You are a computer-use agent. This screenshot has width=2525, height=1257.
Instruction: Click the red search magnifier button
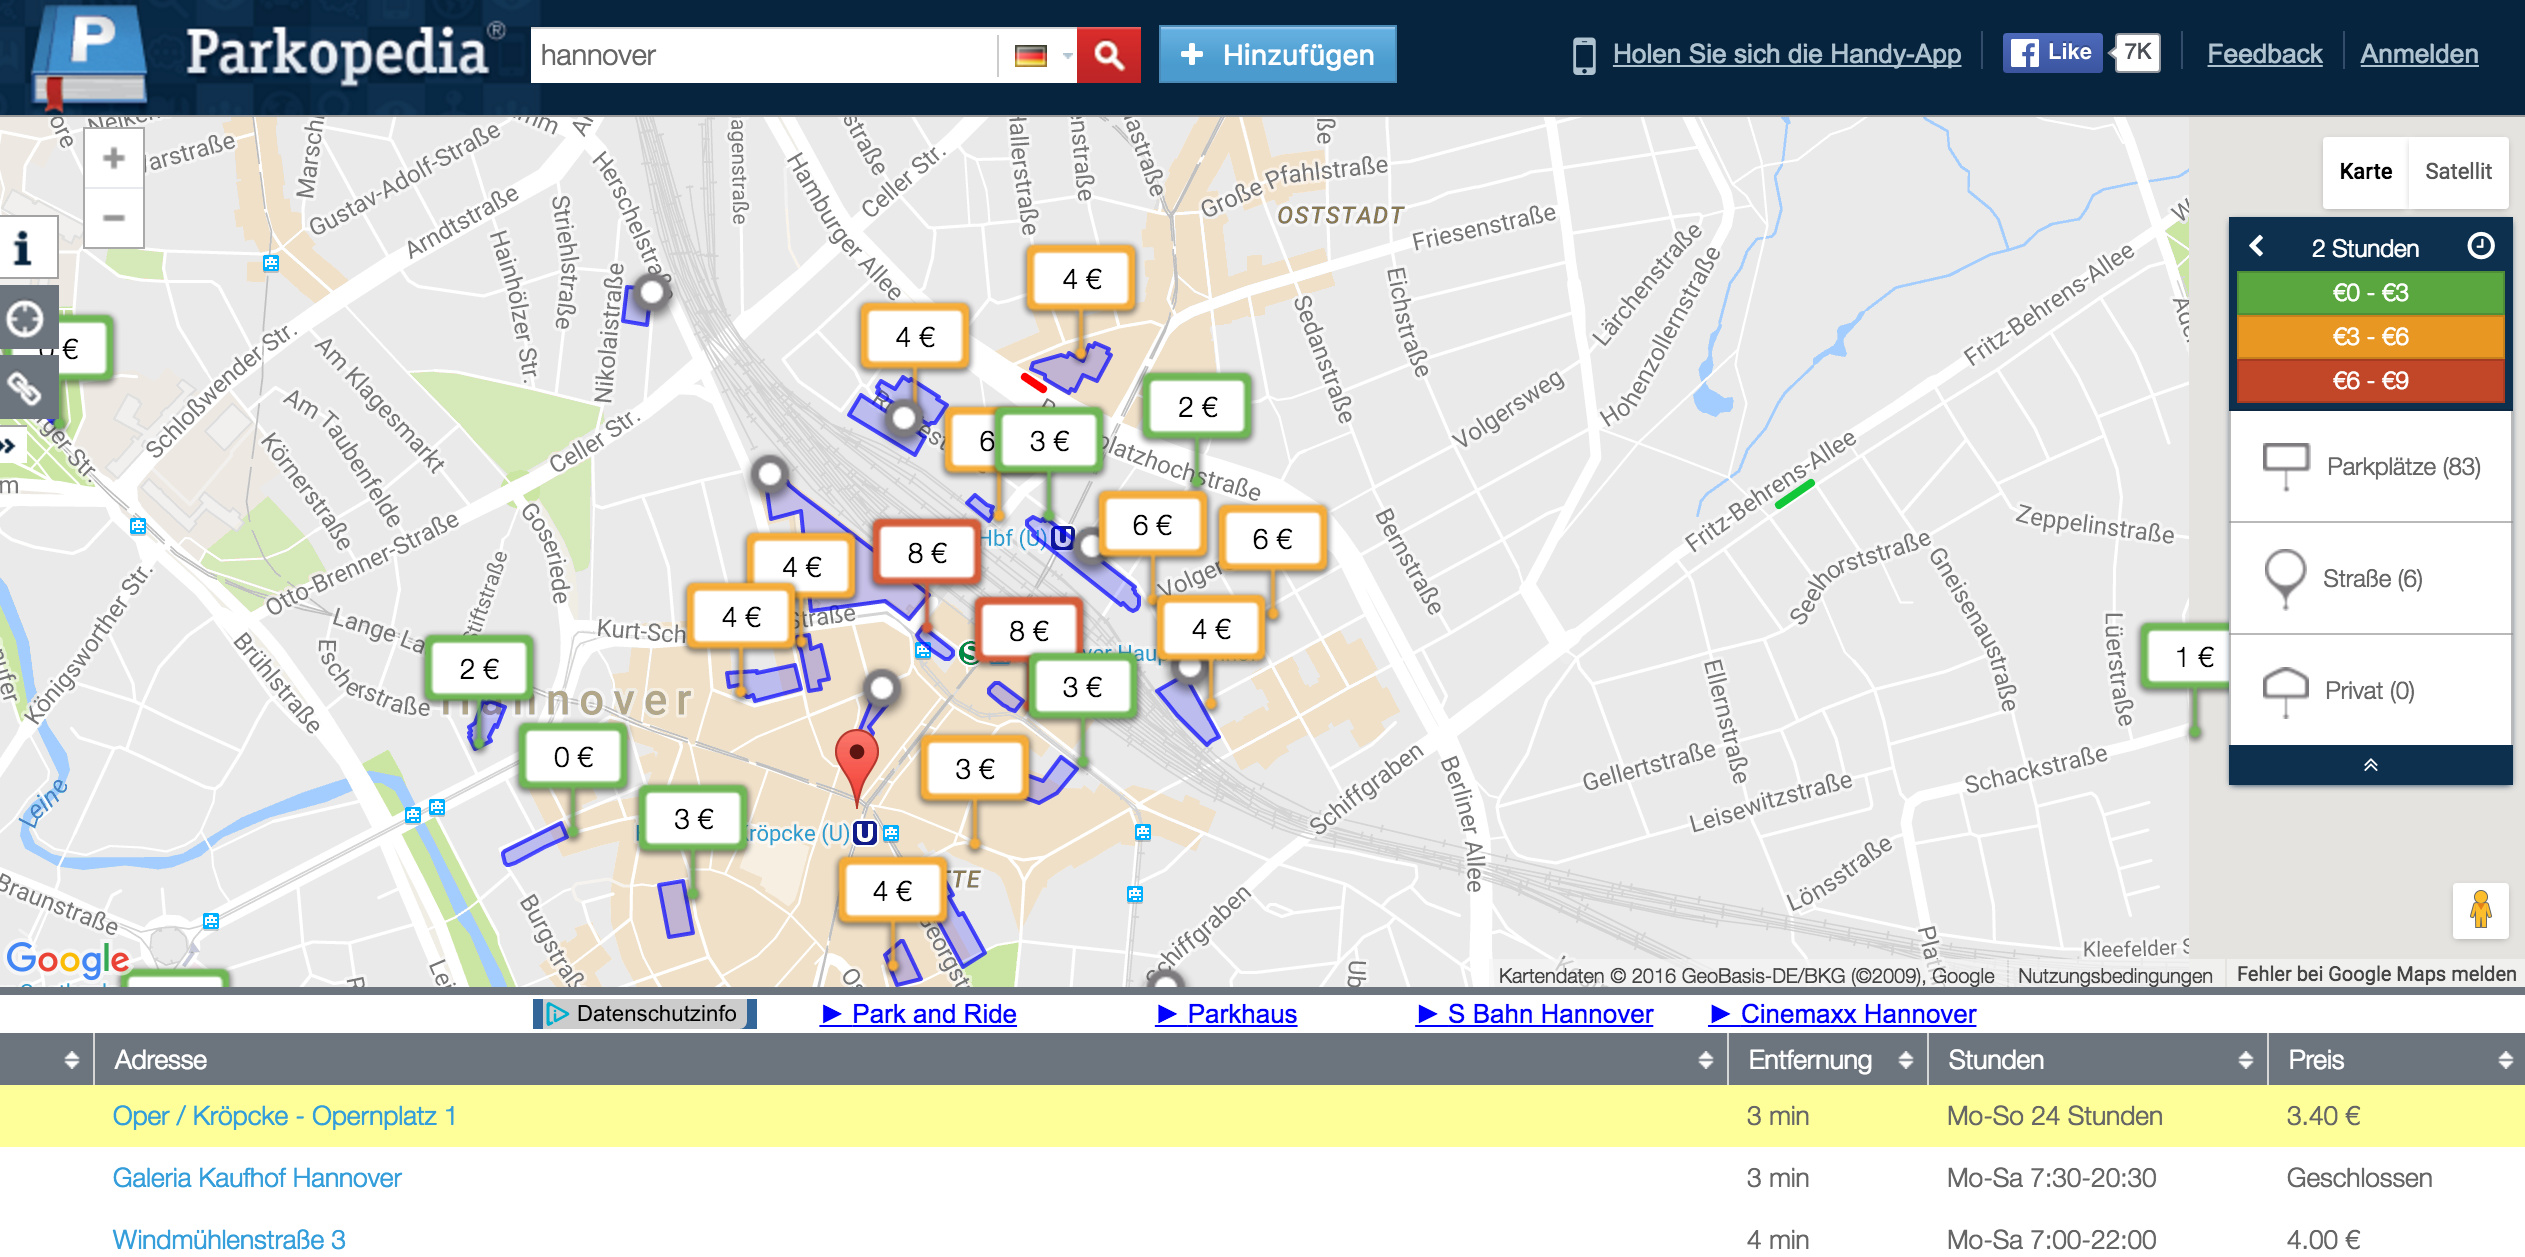pos(1108,55)
